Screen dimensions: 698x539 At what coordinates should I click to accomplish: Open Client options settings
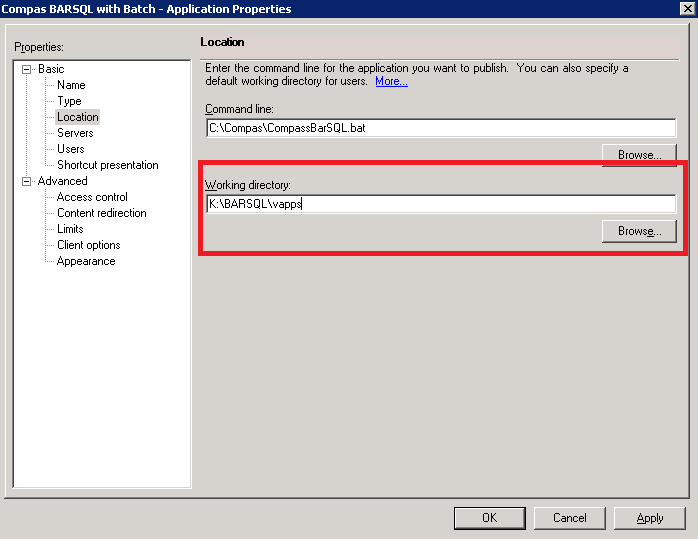click(x=89, y=245)
